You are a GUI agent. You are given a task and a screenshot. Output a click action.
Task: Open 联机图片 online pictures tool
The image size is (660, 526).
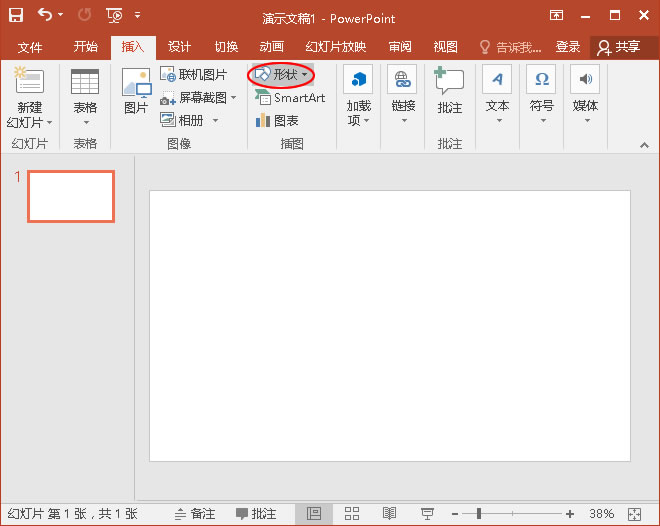click(194, 75)
